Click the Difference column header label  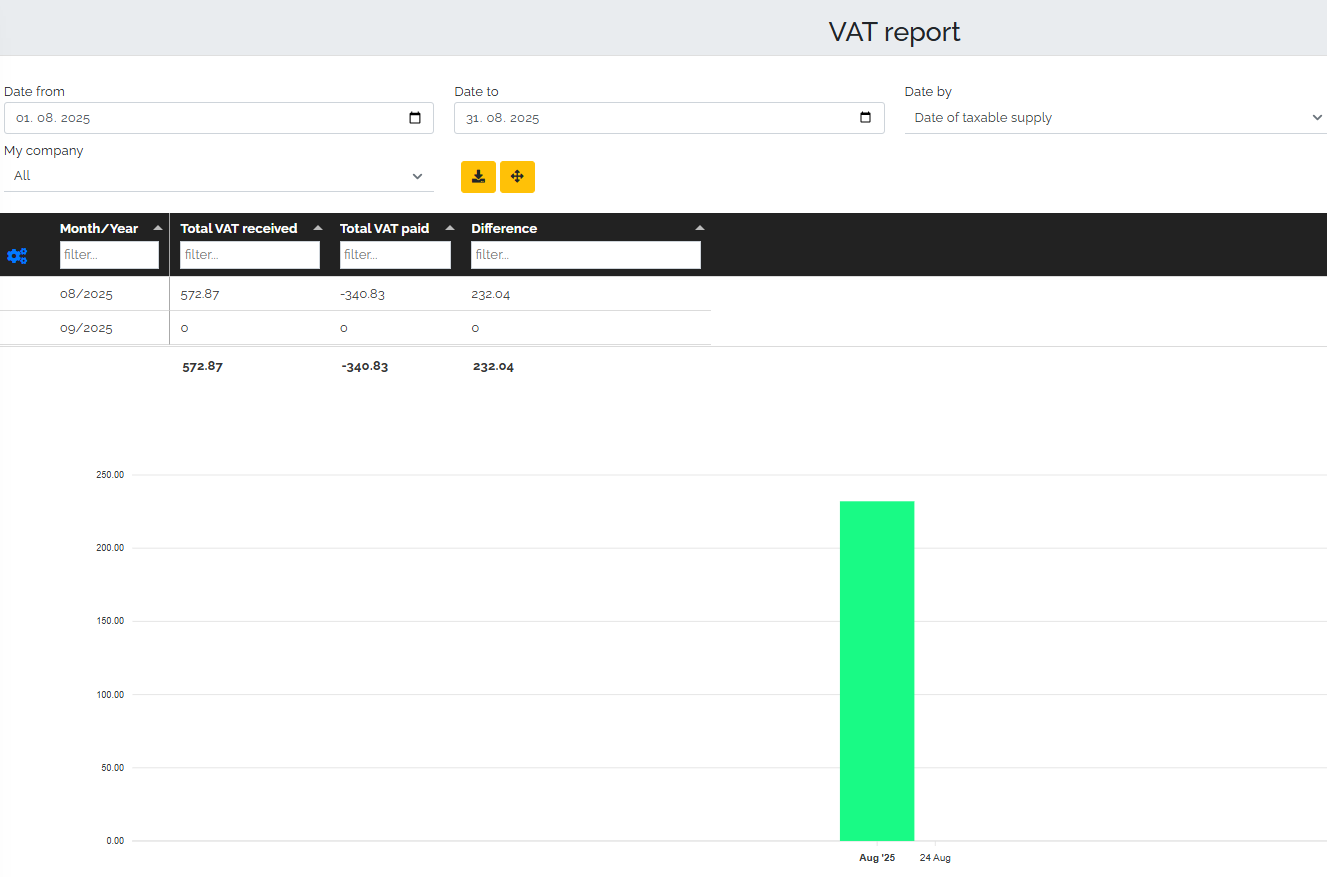coord(504,228)
